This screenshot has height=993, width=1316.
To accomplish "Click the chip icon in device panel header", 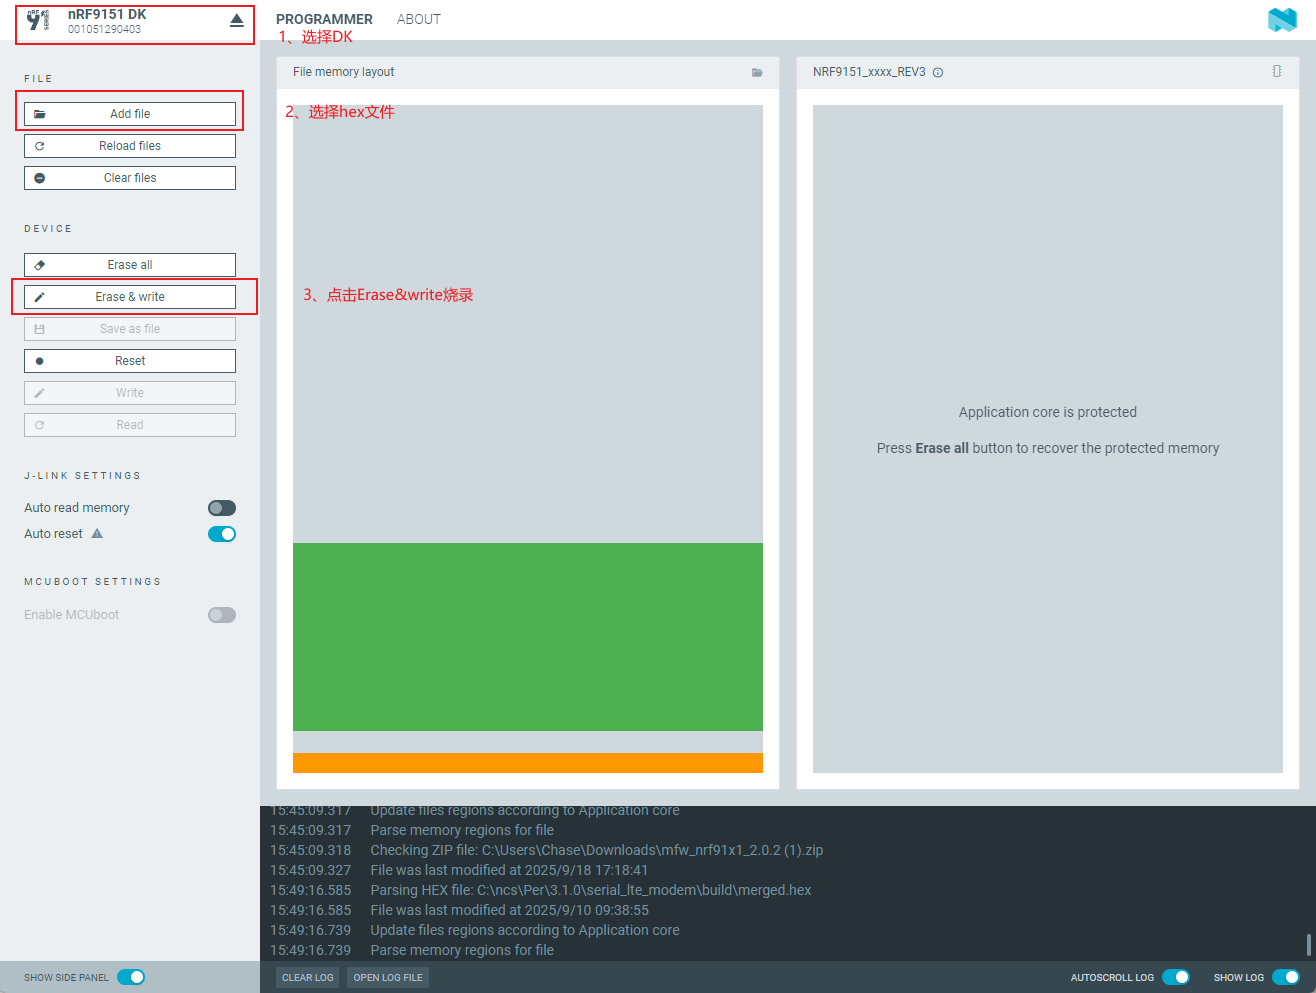I will (1277, 71).
